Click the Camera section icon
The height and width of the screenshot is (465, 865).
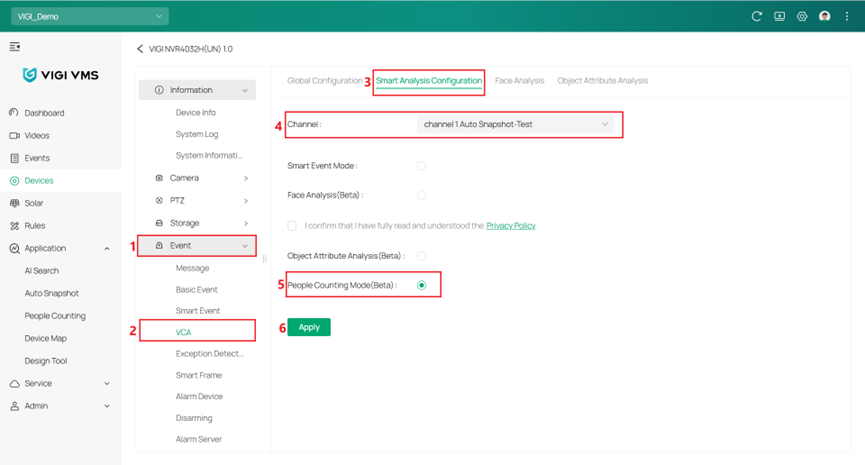click(x=159, y=178)
